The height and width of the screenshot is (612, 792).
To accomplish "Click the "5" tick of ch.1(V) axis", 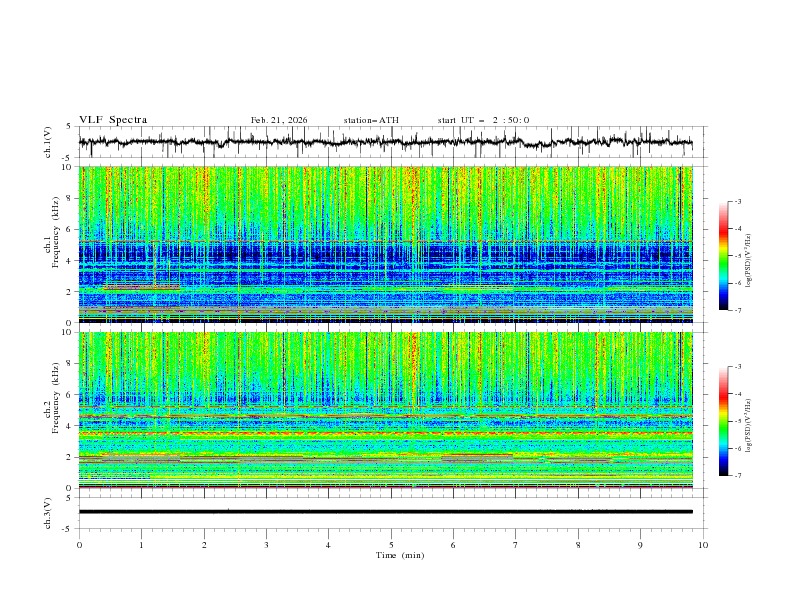I will [x=71, y=126].
